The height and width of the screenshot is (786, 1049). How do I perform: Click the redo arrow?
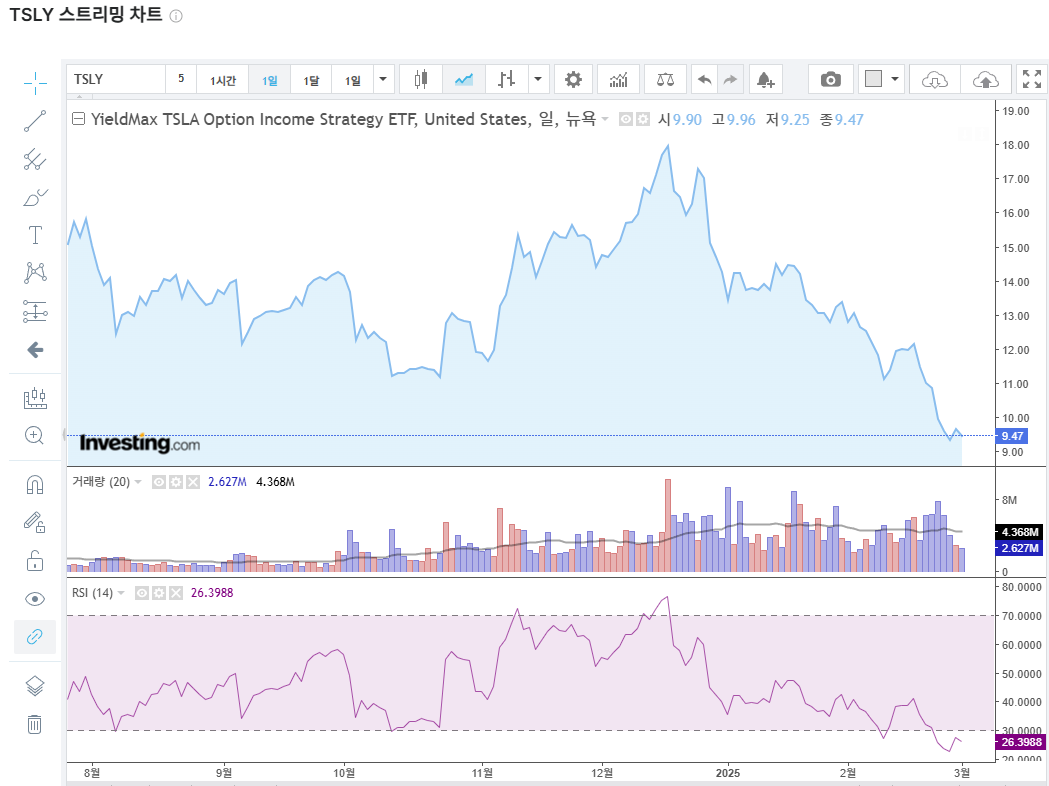point(731,80)
